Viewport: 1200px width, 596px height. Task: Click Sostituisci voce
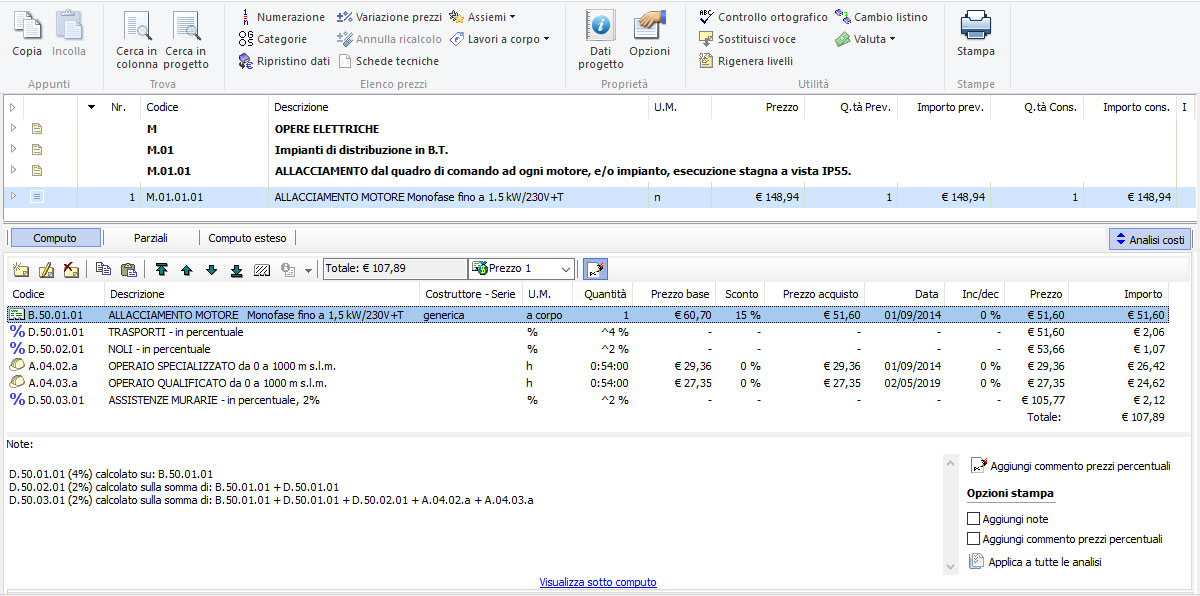[747, 39]
